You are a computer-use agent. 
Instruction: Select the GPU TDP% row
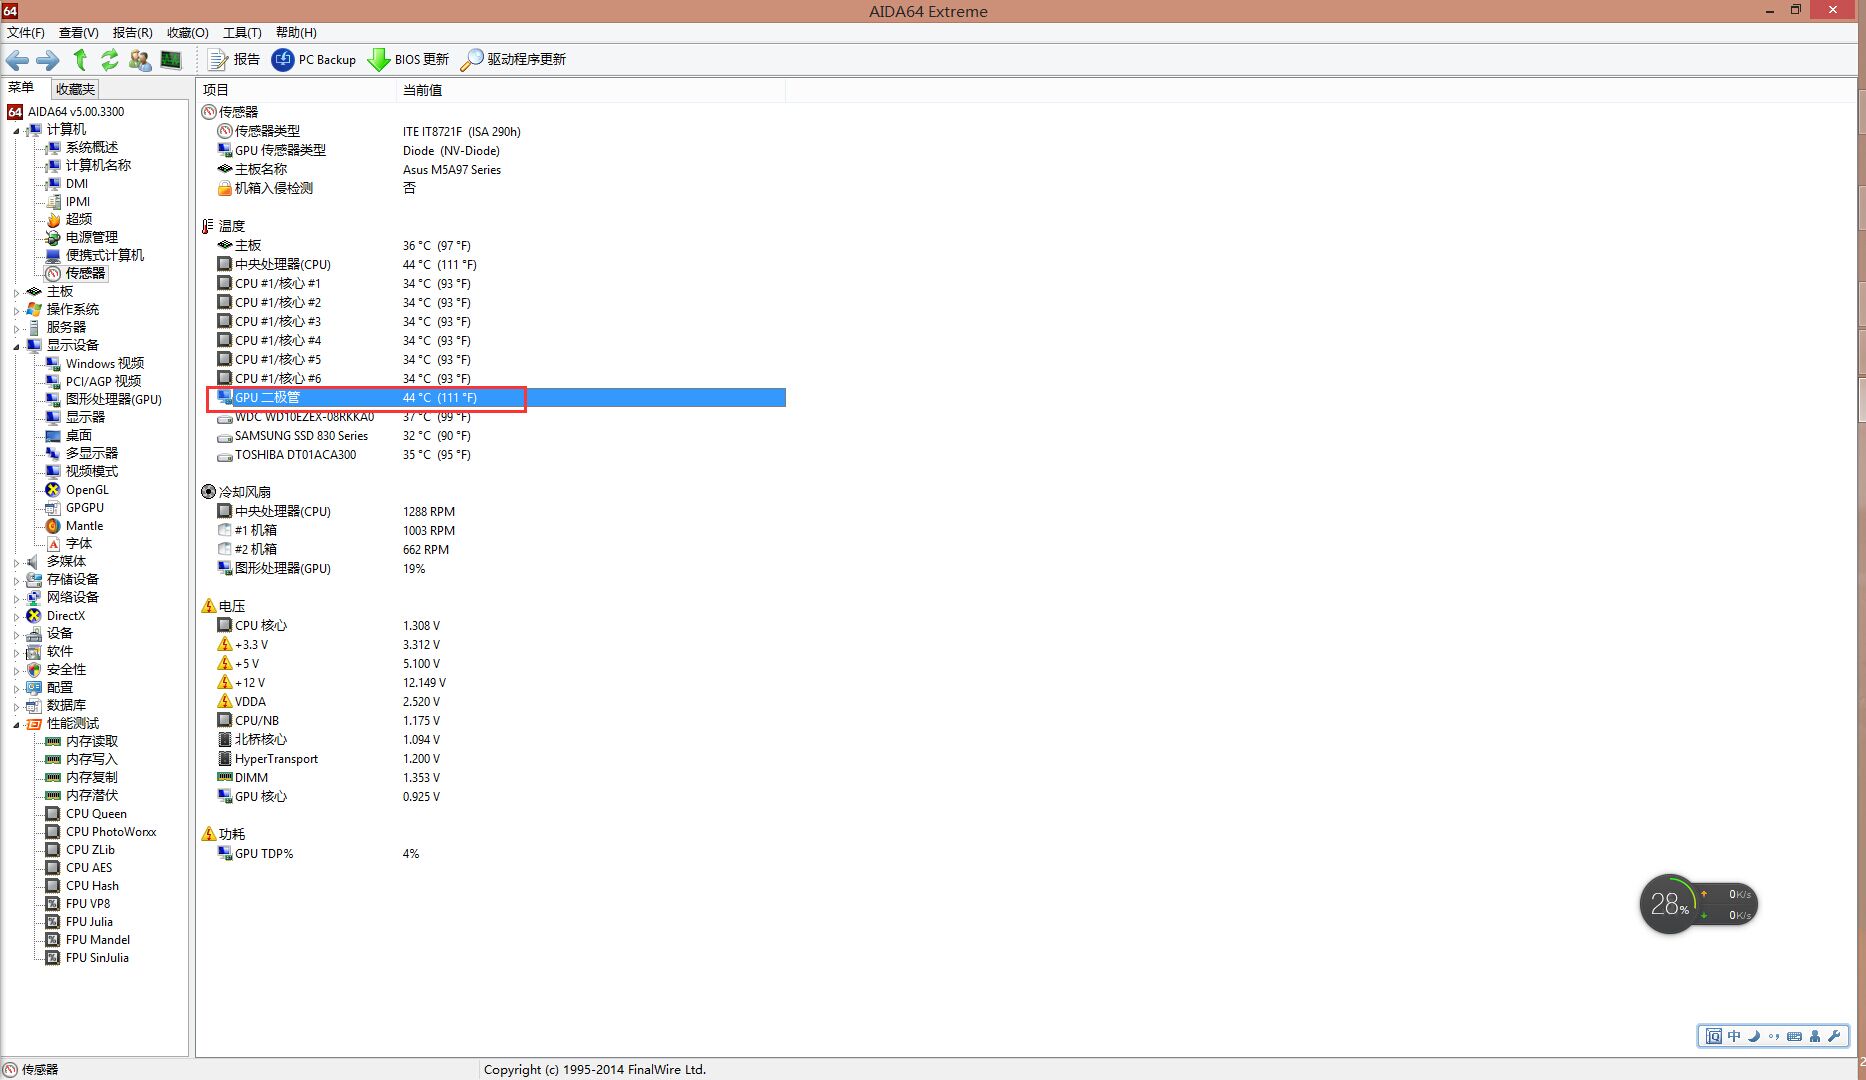pyautogui.click(x=499, y=854)
